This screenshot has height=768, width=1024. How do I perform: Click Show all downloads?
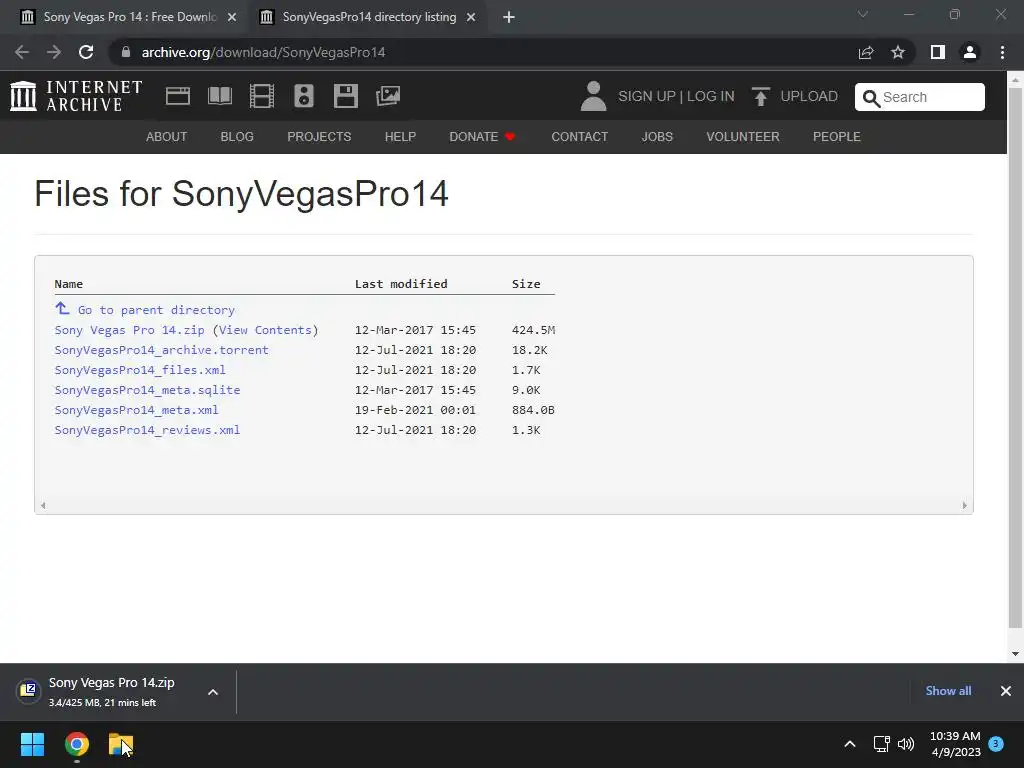[x=948, y=691]
